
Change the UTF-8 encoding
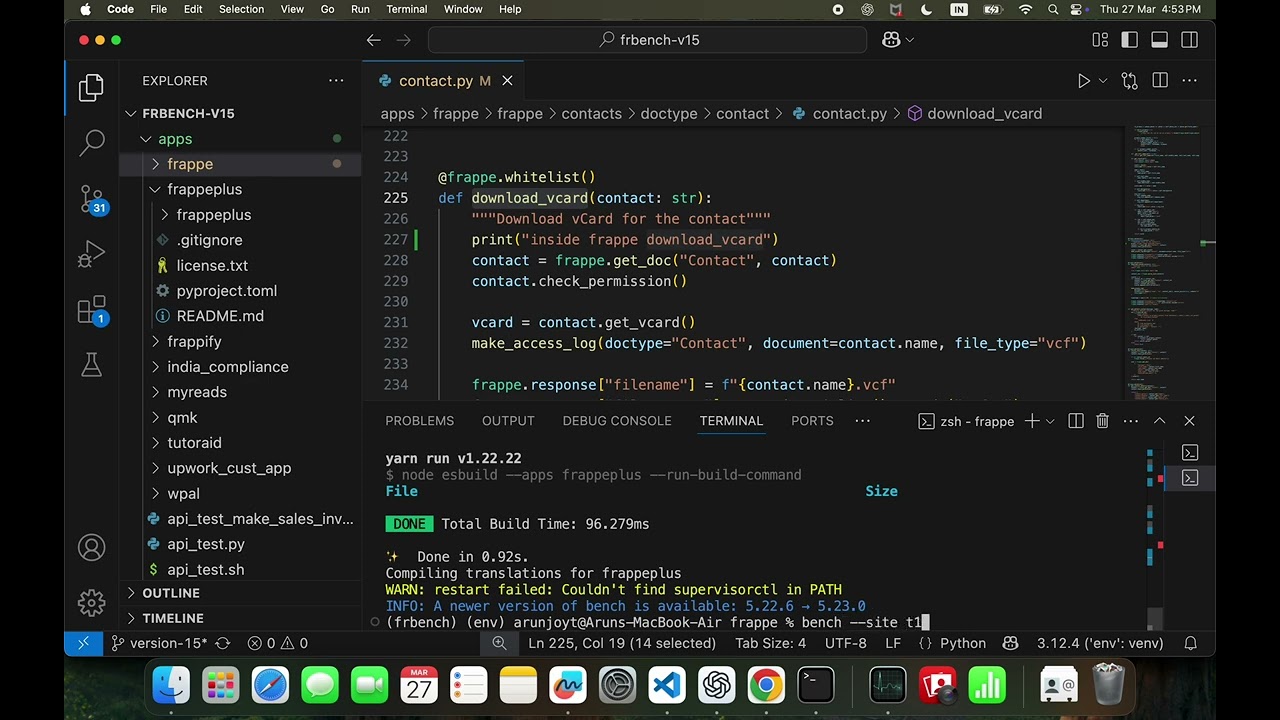pyautogui.click(x=846, y=644)
